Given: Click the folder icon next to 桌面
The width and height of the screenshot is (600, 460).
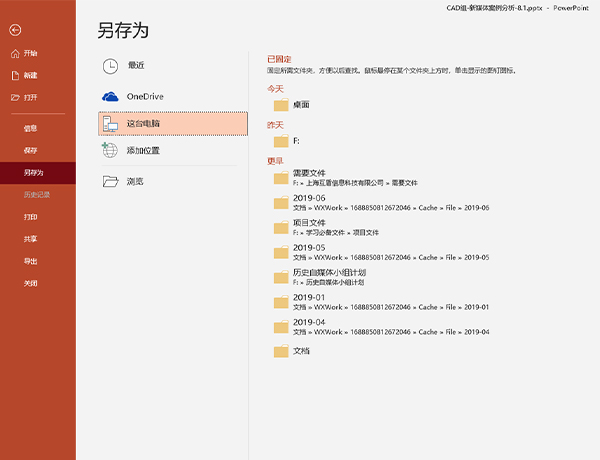Looking at the screenshot, I should point(281,104).
